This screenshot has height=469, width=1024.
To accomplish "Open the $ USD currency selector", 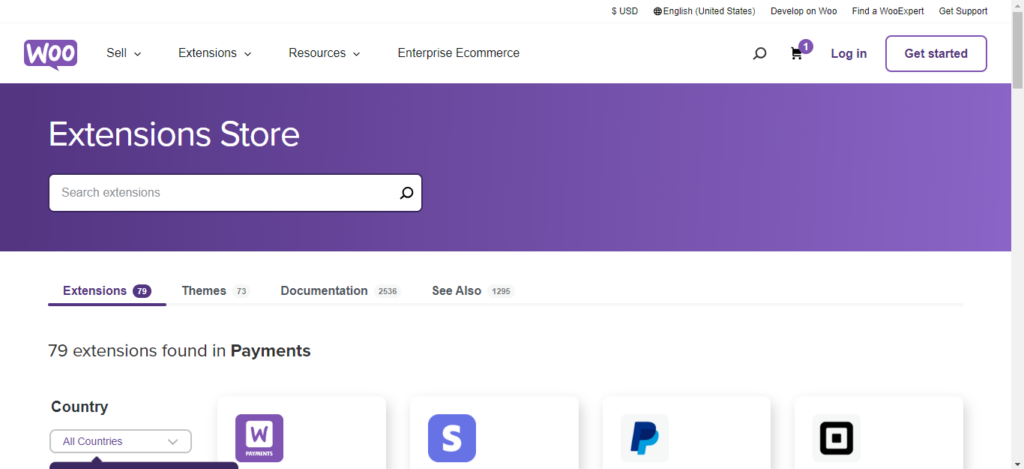I will (624, 11).
